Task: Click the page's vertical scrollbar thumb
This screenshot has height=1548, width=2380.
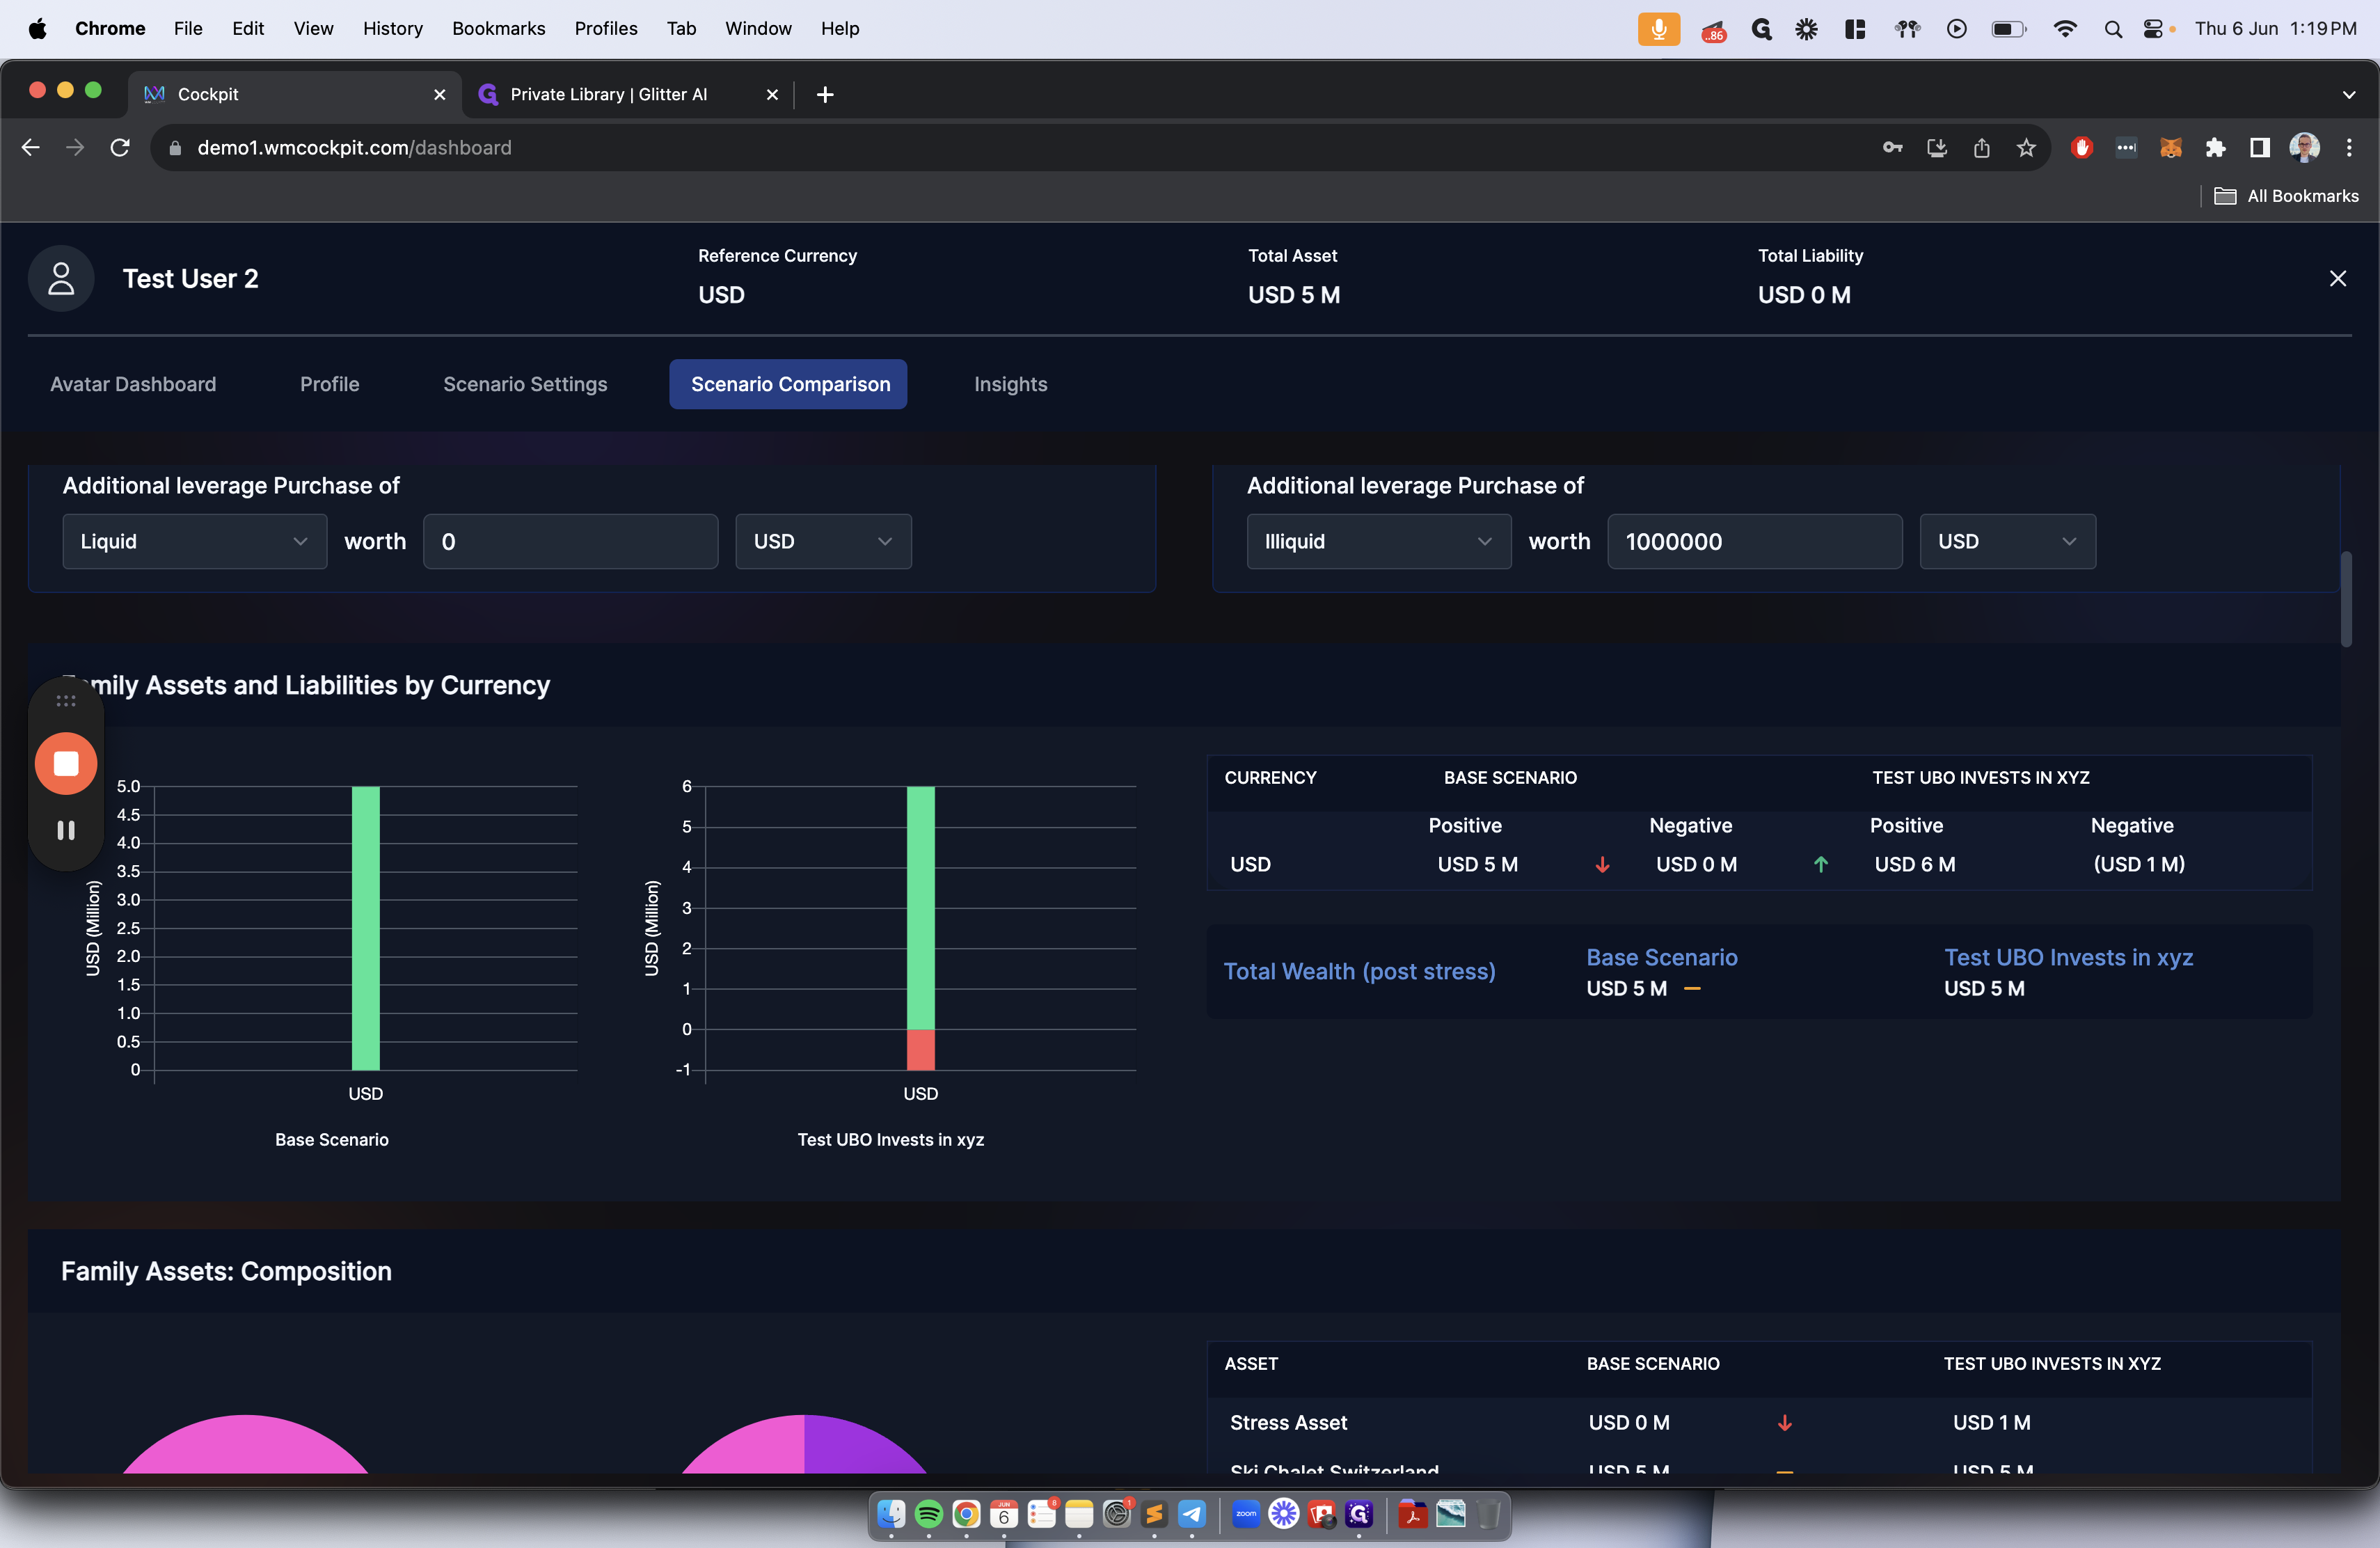Action: point(2345,600)
